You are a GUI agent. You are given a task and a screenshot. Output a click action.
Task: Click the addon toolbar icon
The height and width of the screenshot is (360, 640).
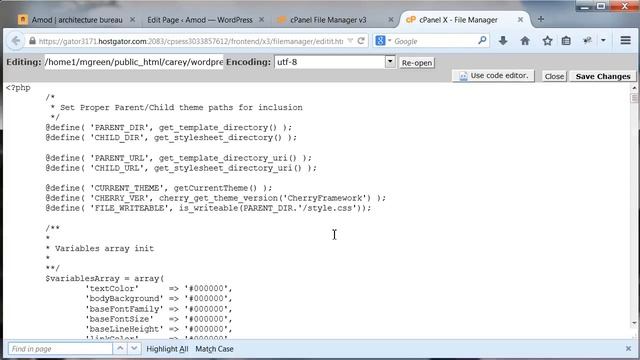(587, 40)
